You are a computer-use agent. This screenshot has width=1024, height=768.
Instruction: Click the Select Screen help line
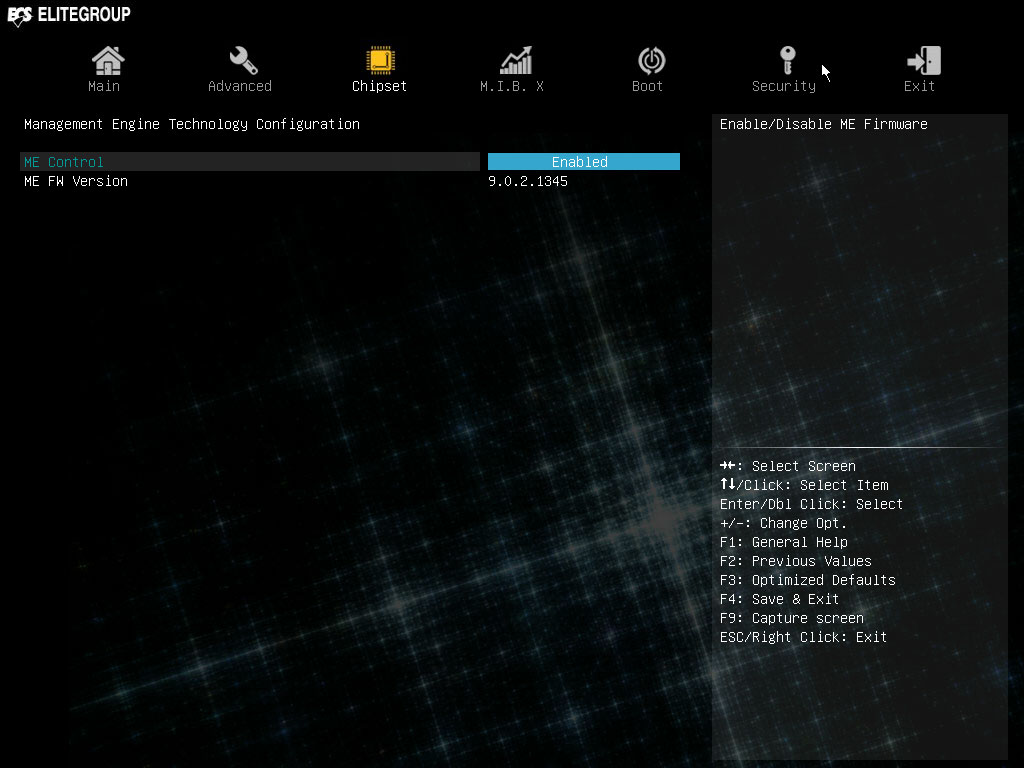pyautogui.click(x=788, y=466)
